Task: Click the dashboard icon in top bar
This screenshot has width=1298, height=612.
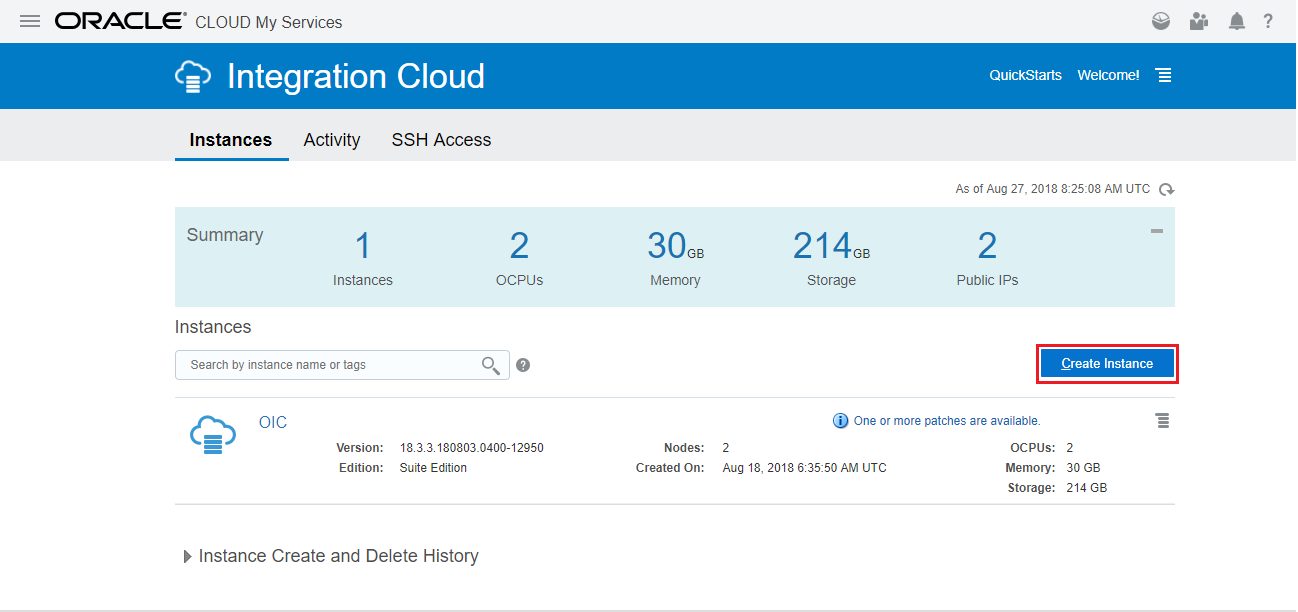Action: click(x=1160, y=21)
